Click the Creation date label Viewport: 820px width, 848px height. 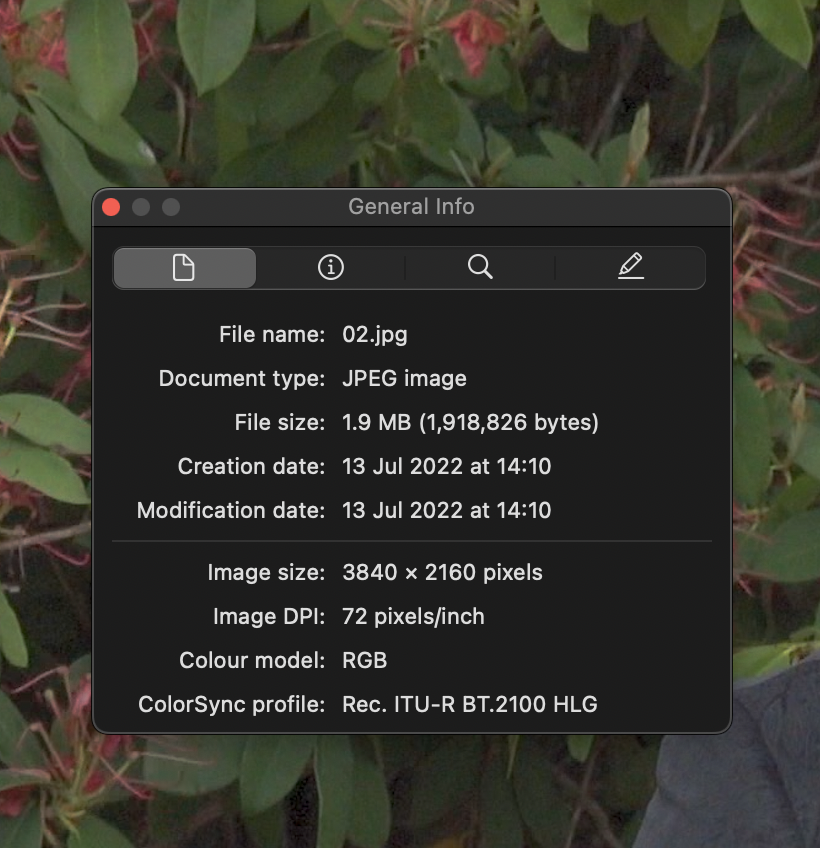[x=252, y=466]
